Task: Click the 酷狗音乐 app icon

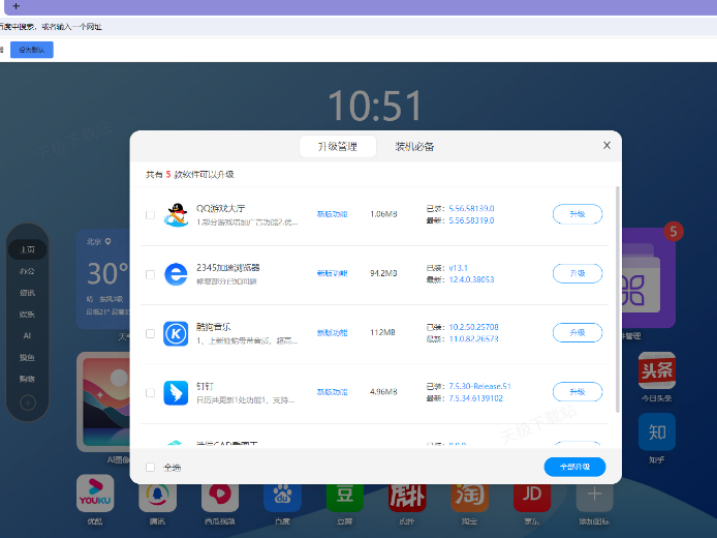Action: tap(176, 333)
